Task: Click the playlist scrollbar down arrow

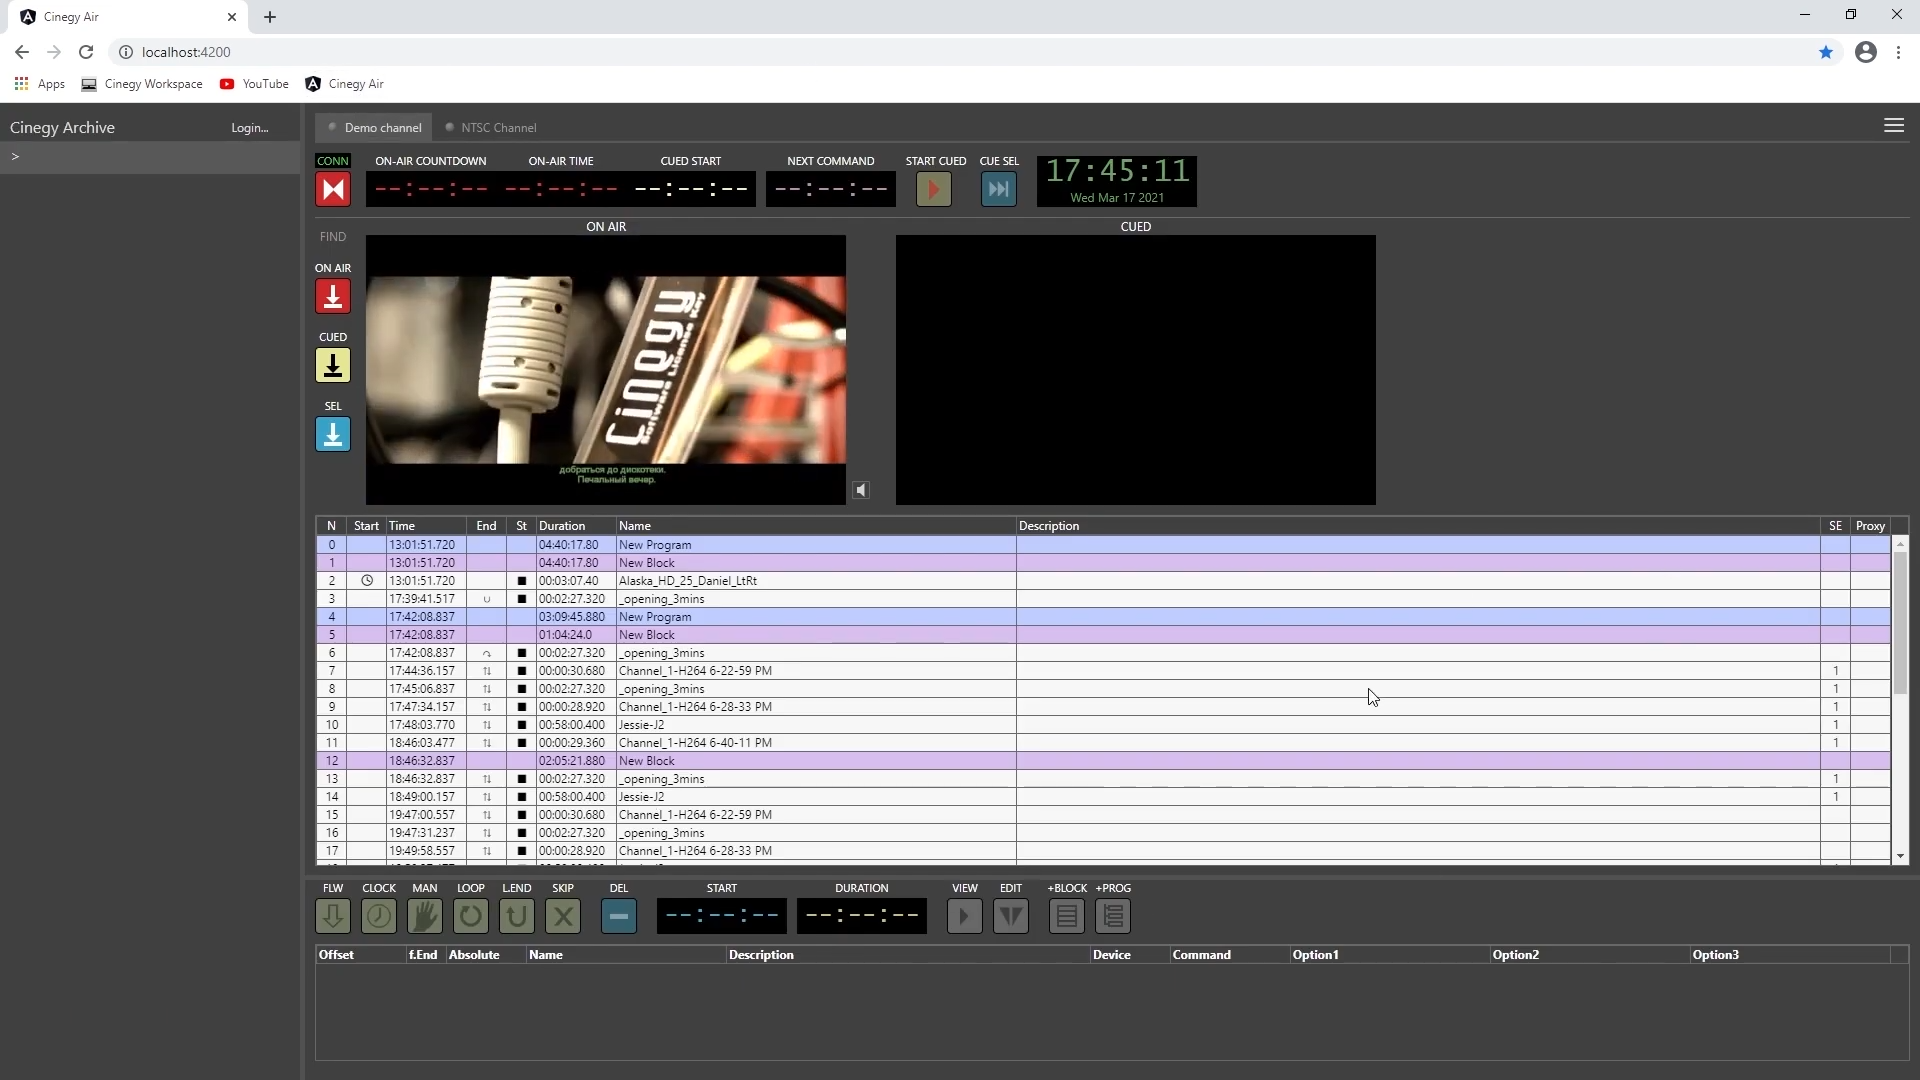Action: pyautogui.click(x=1900, y=856)
